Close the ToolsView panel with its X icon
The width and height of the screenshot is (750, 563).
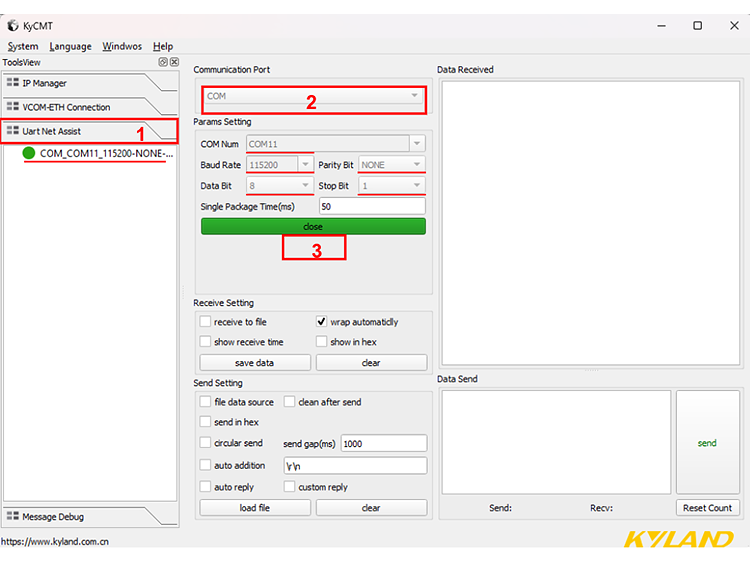click(x=175, y=62)
